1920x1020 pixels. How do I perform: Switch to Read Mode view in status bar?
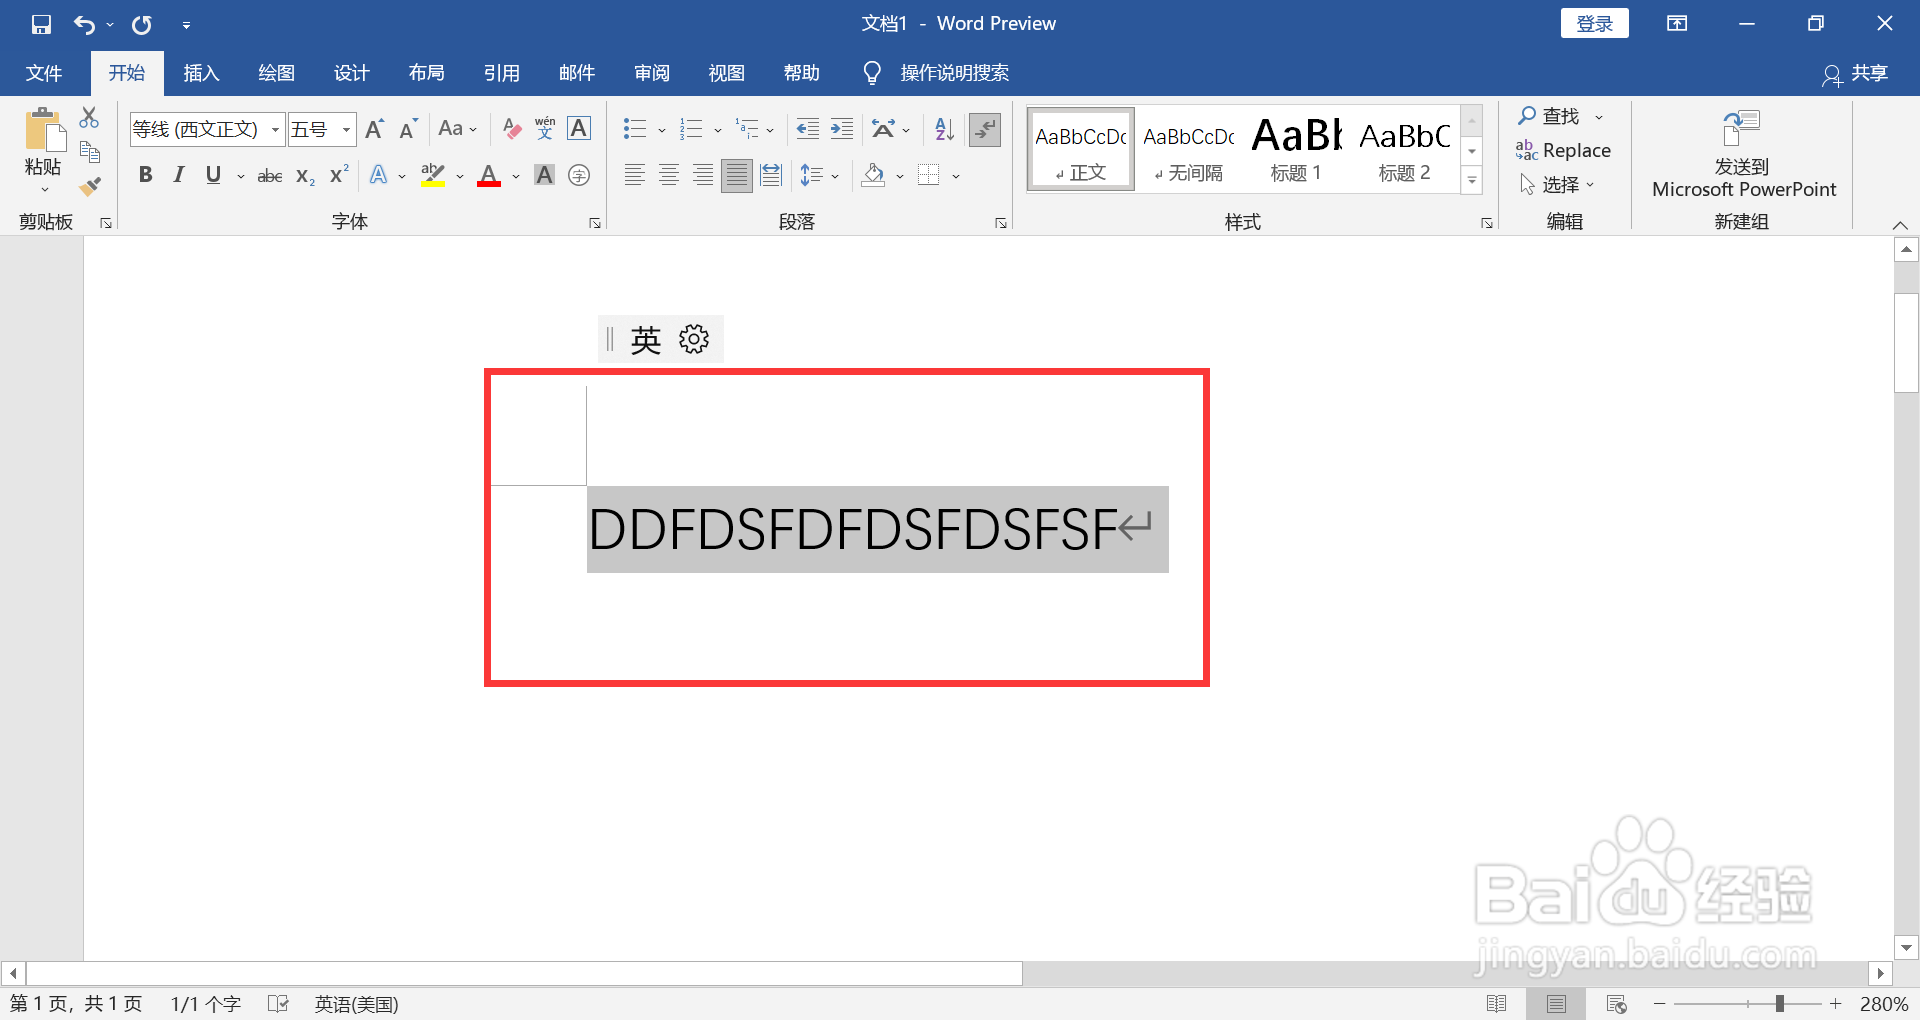click(1497, 1004)
